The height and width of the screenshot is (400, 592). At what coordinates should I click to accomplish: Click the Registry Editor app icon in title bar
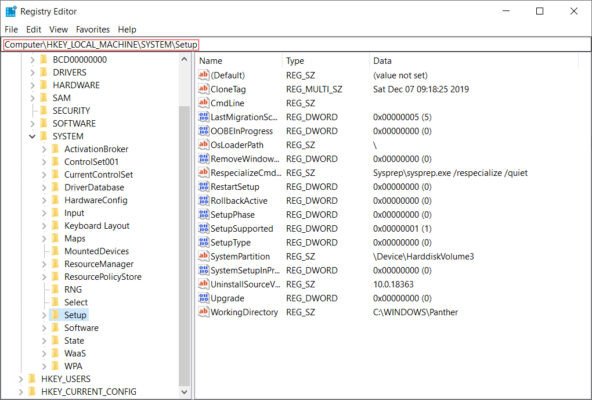click(x=11, y=12)
